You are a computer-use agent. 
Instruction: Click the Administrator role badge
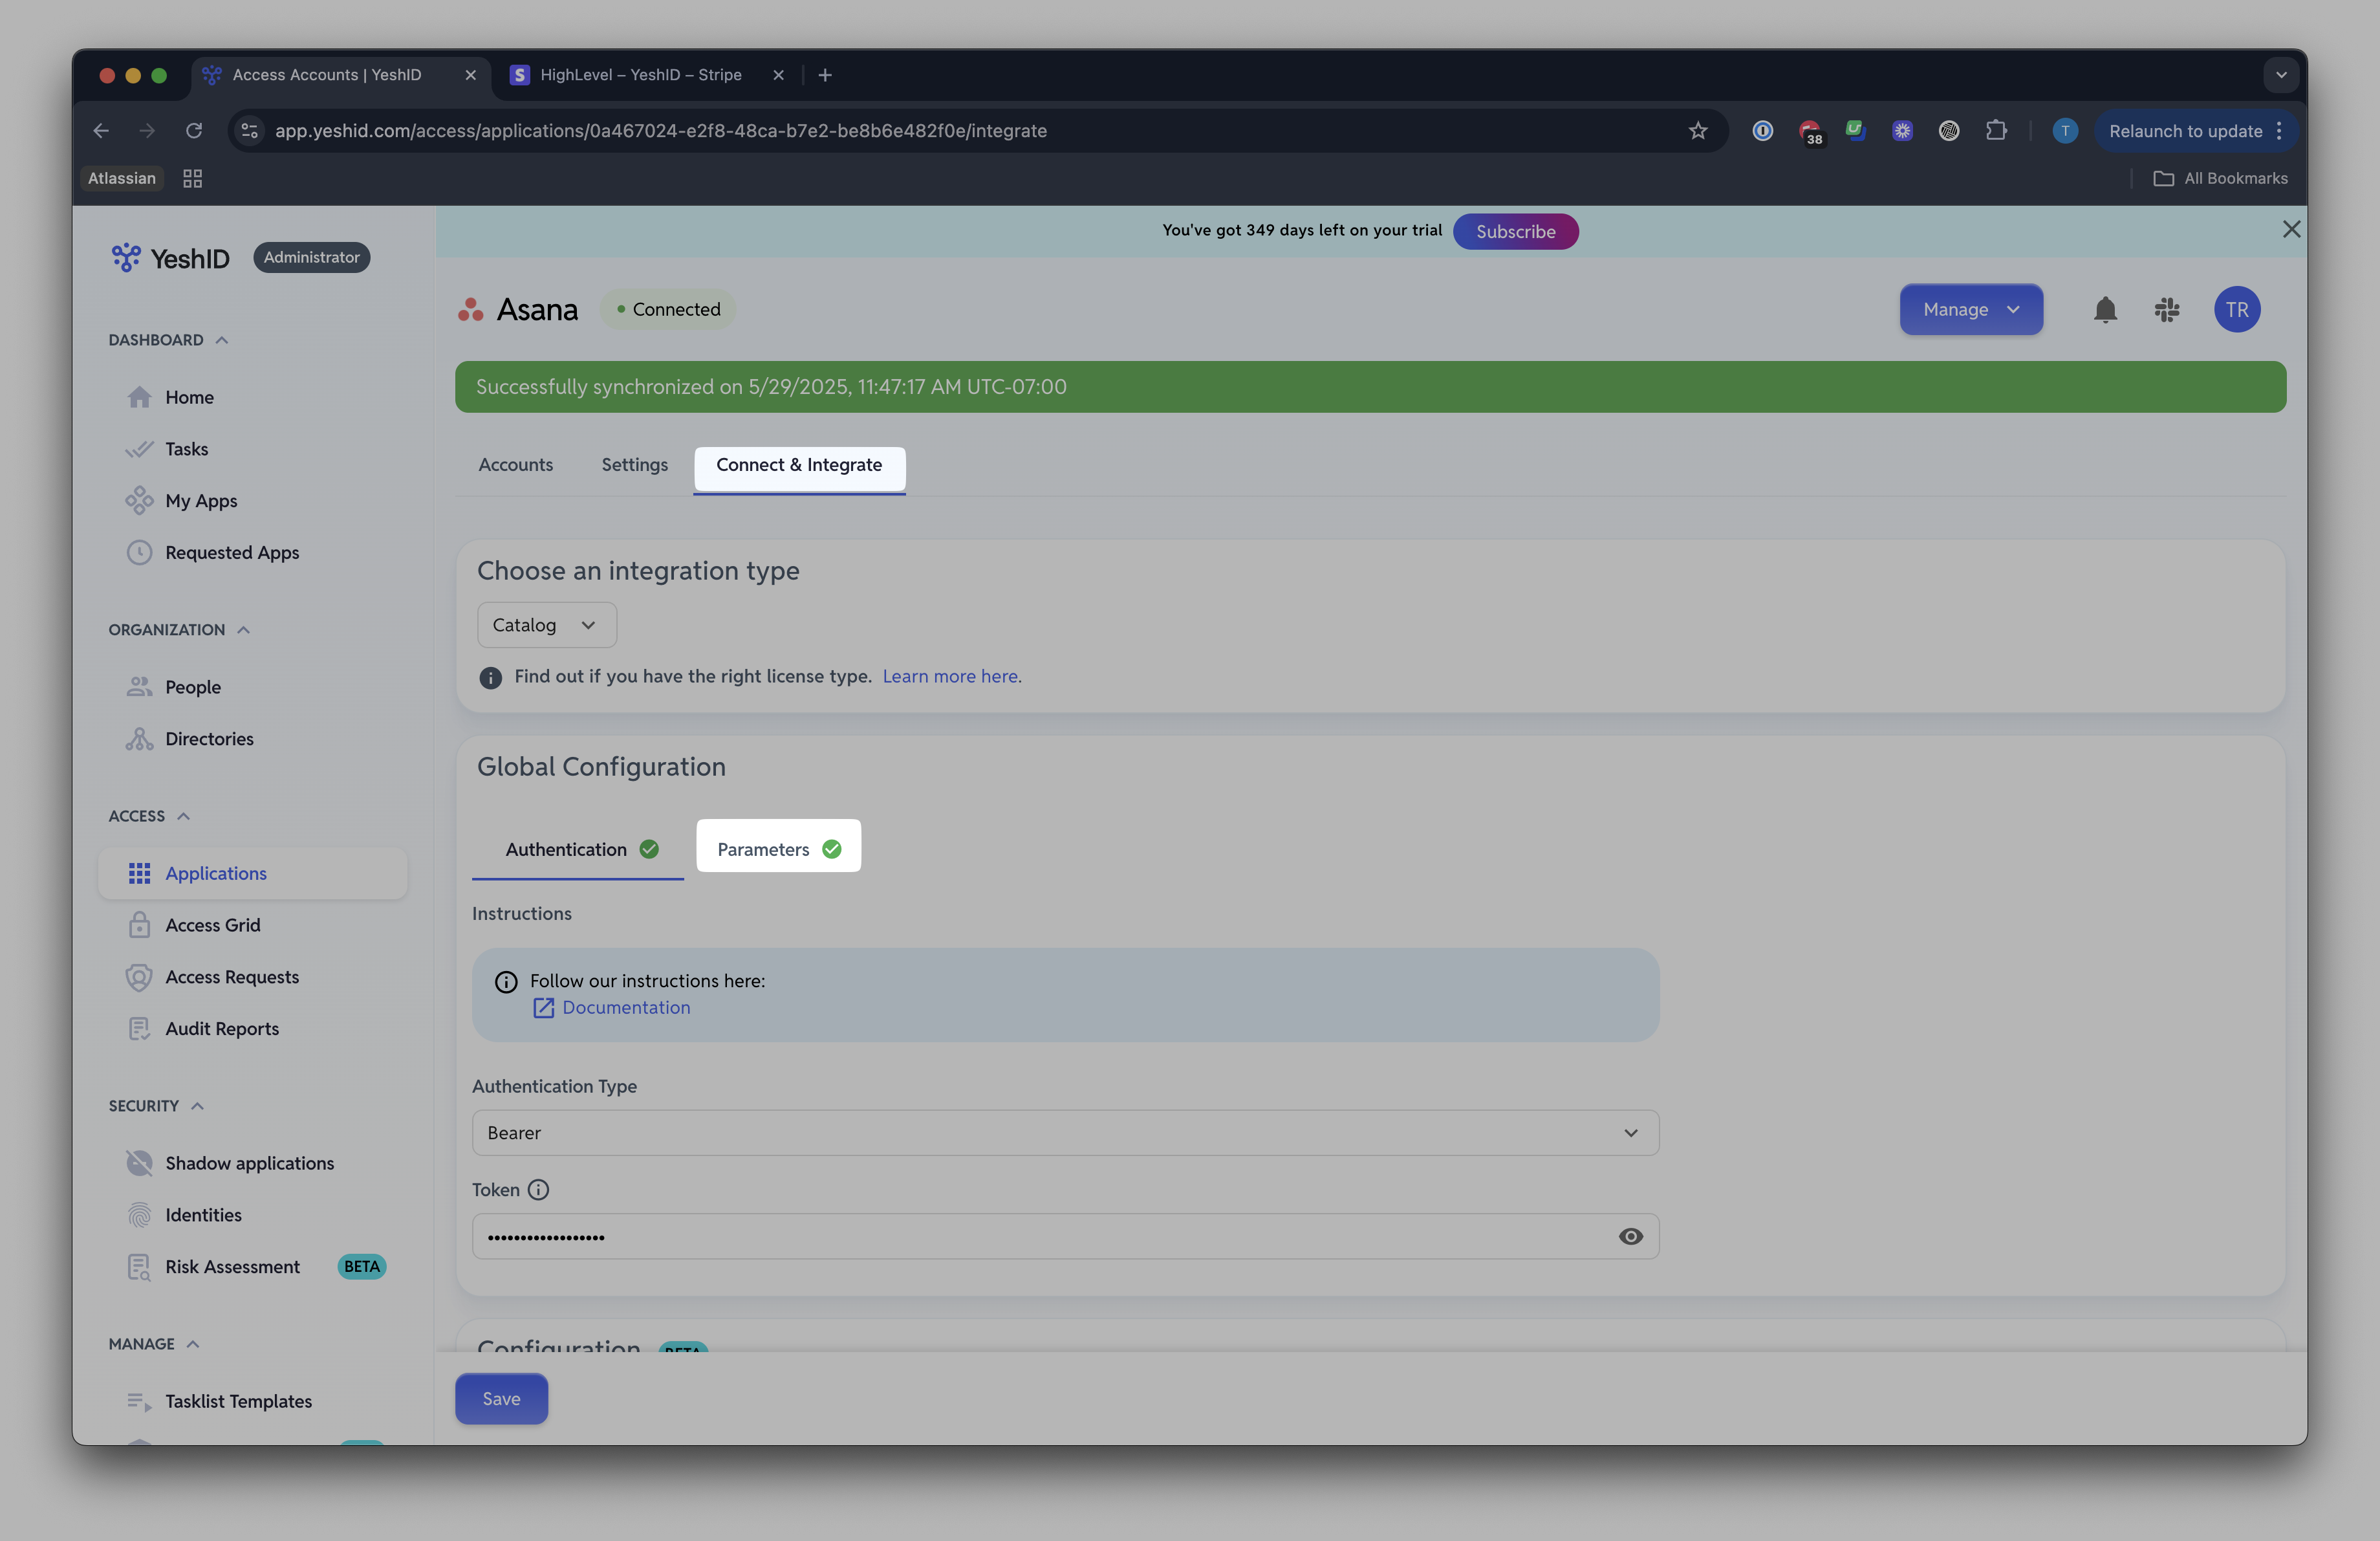tap(311, 258)
